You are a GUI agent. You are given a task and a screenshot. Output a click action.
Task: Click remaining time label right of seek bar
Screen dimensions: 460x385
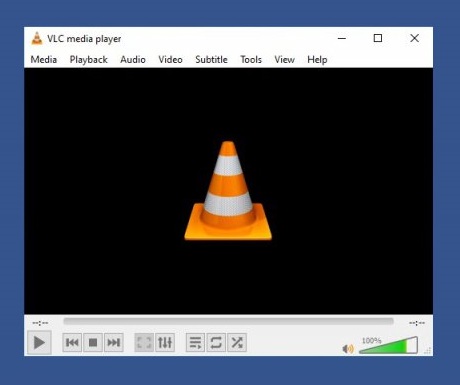pos(417,323)
